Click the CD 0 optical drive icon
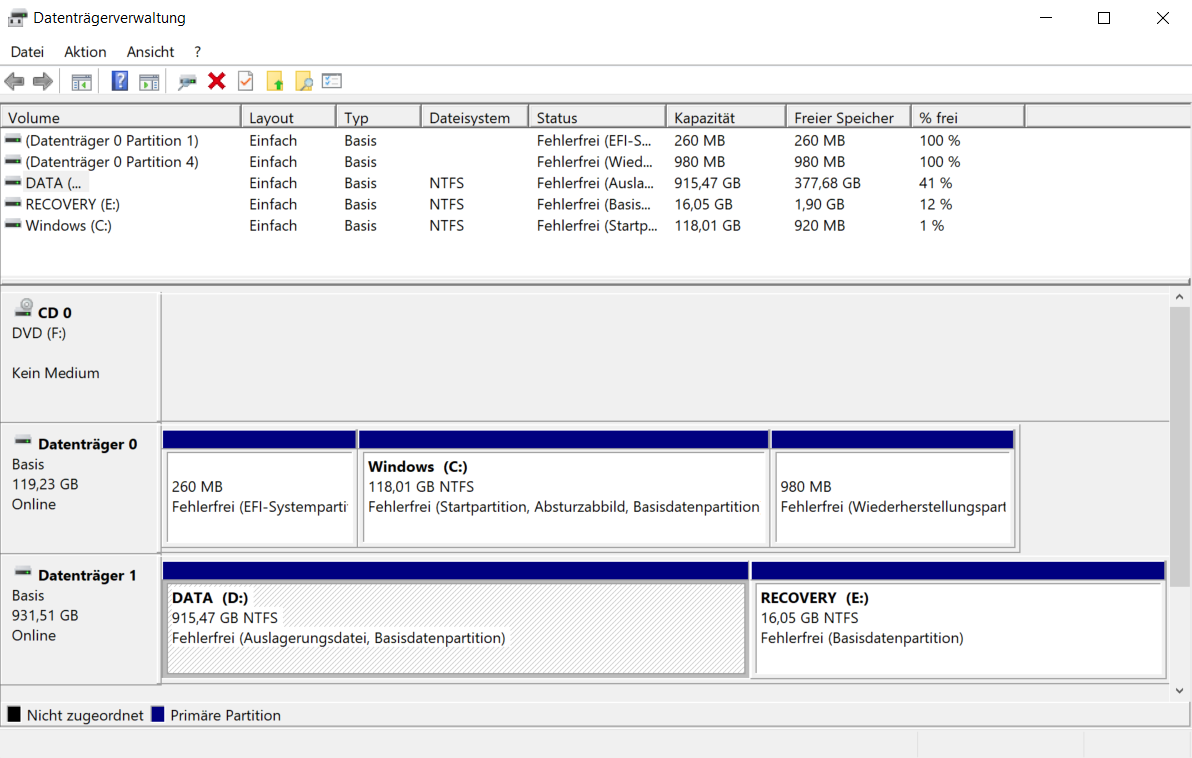This screenshot has height=758, width=1192. [24, 308]
